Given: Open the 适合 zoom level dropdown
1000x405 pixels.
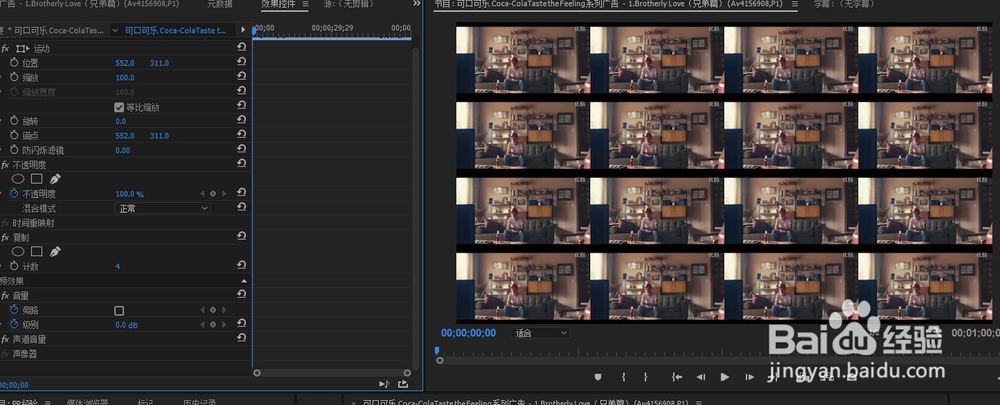Looking at the screenshot, I should 540,333.
